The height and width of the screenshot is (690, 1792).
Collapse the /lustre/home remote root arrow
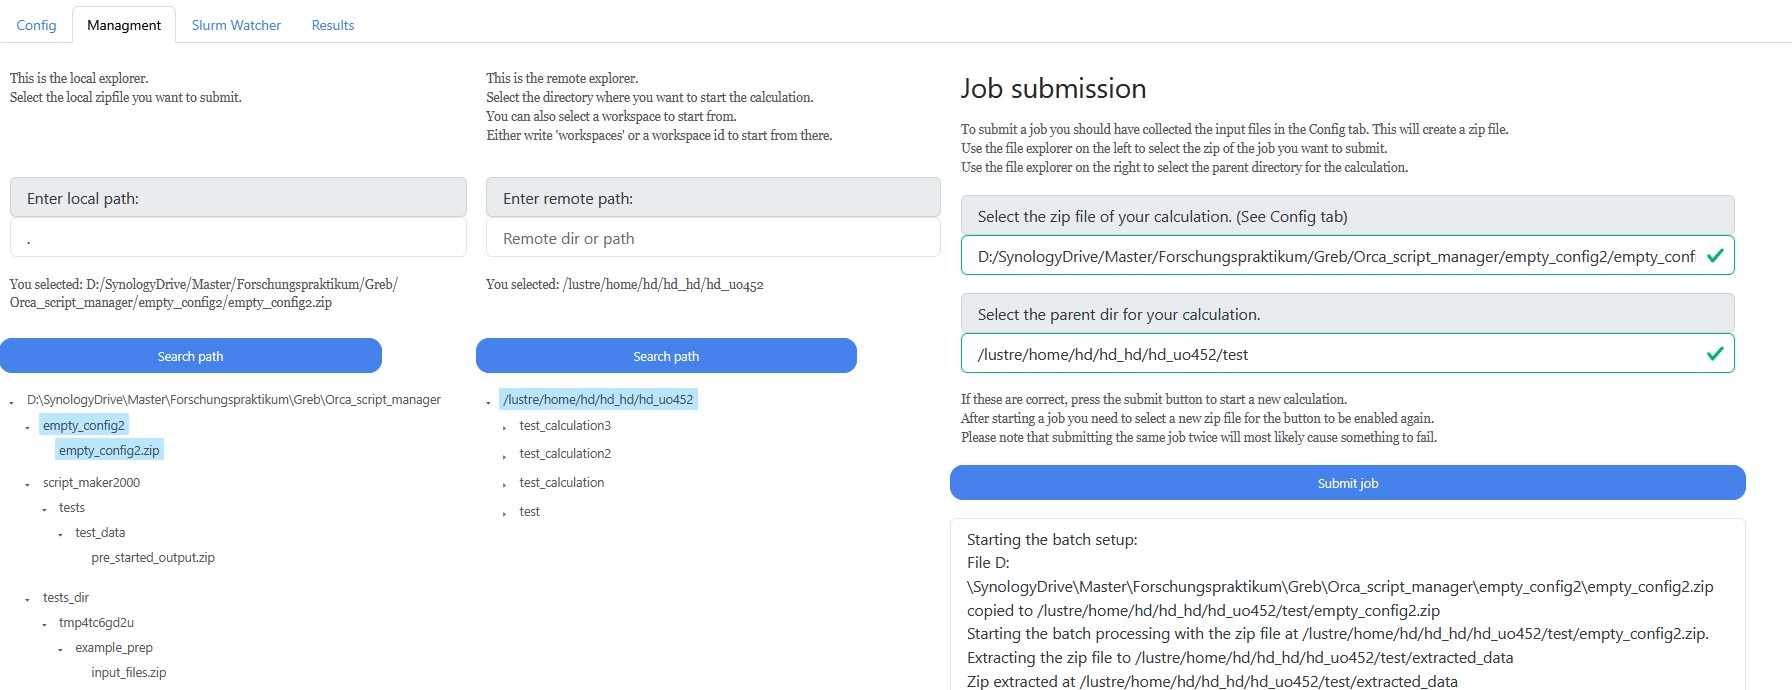click(x=489, y=402)
